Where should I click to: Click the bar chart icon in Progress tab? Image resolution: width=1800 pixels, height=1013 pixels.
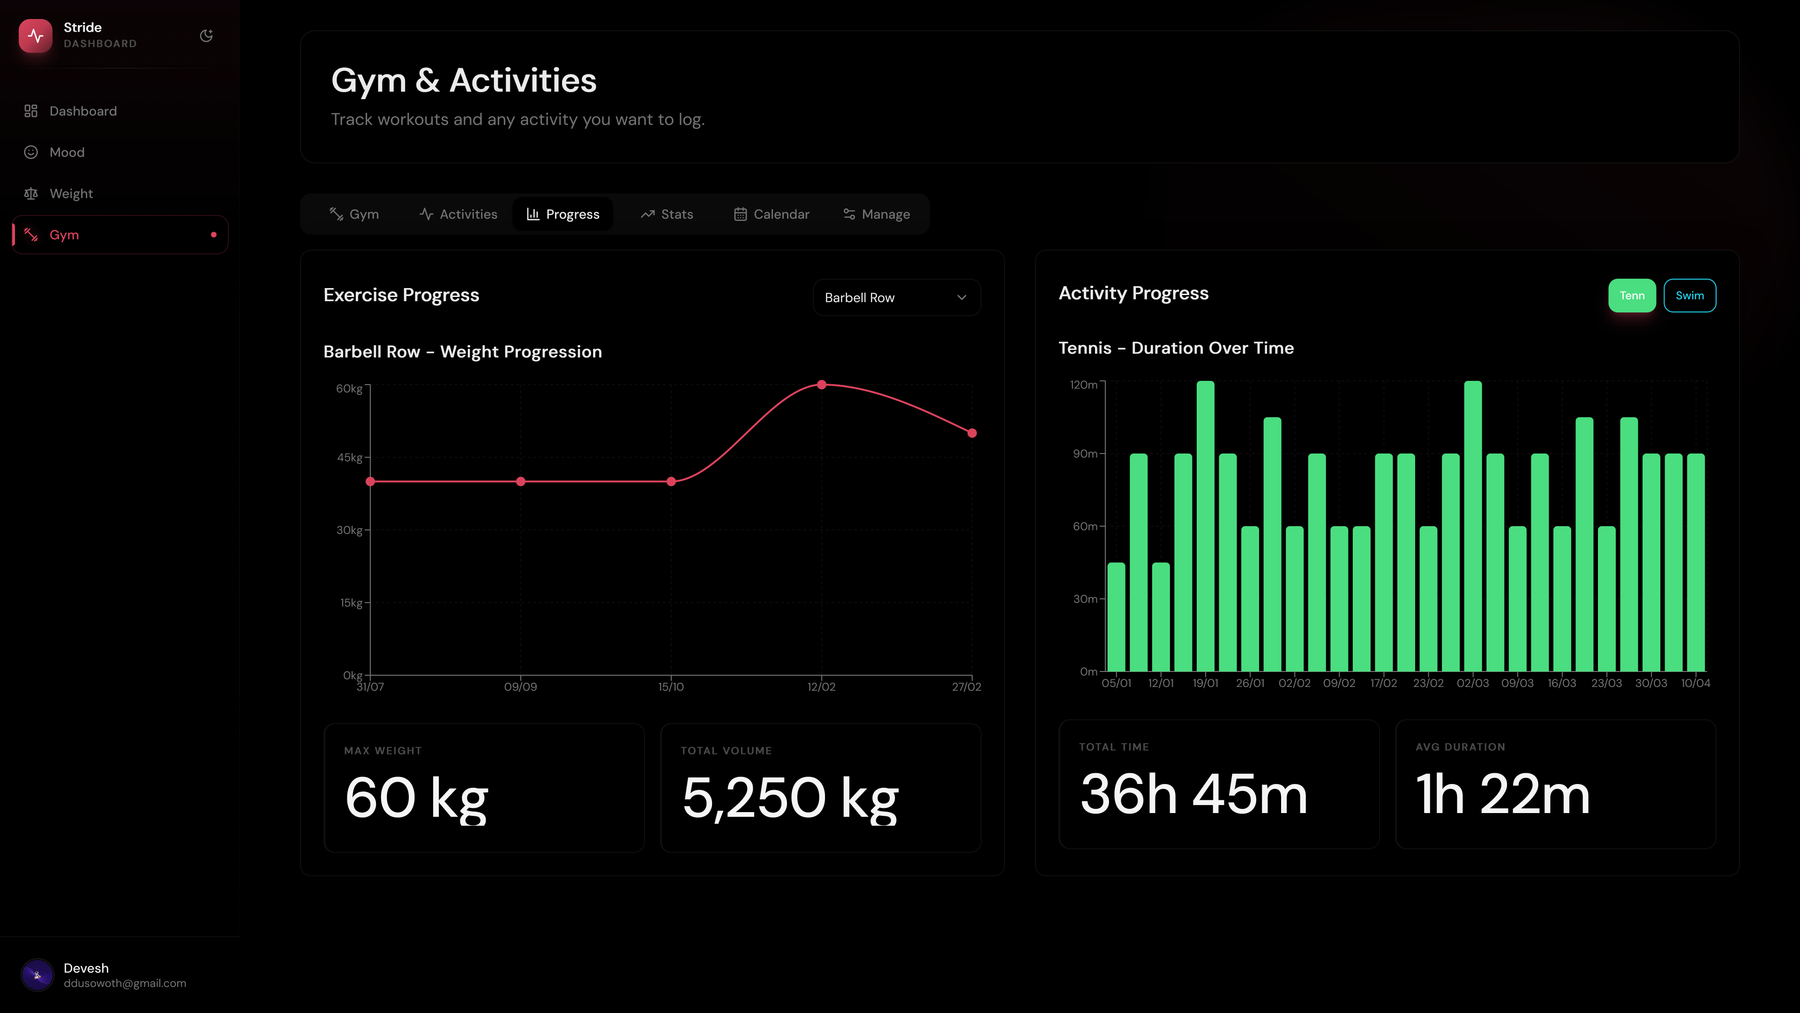point(533,214)
